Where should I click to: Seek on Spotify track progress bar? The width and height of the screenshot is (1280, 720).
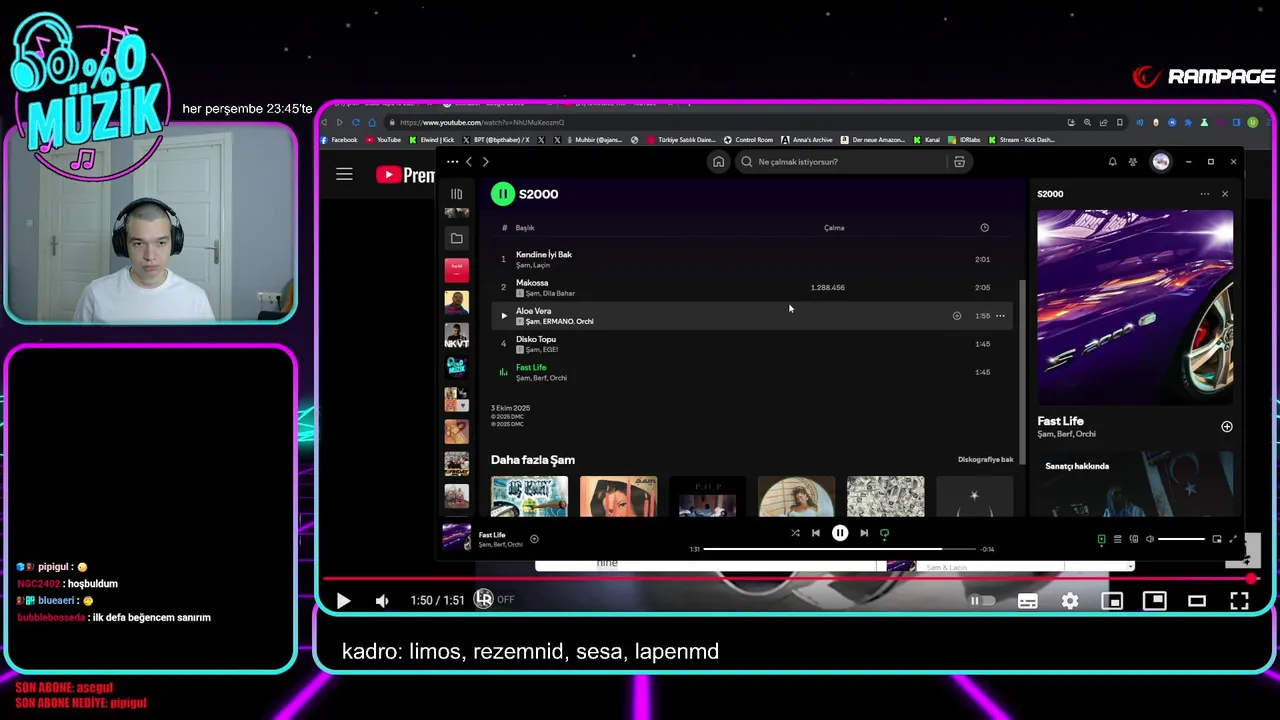click(840, 549)
